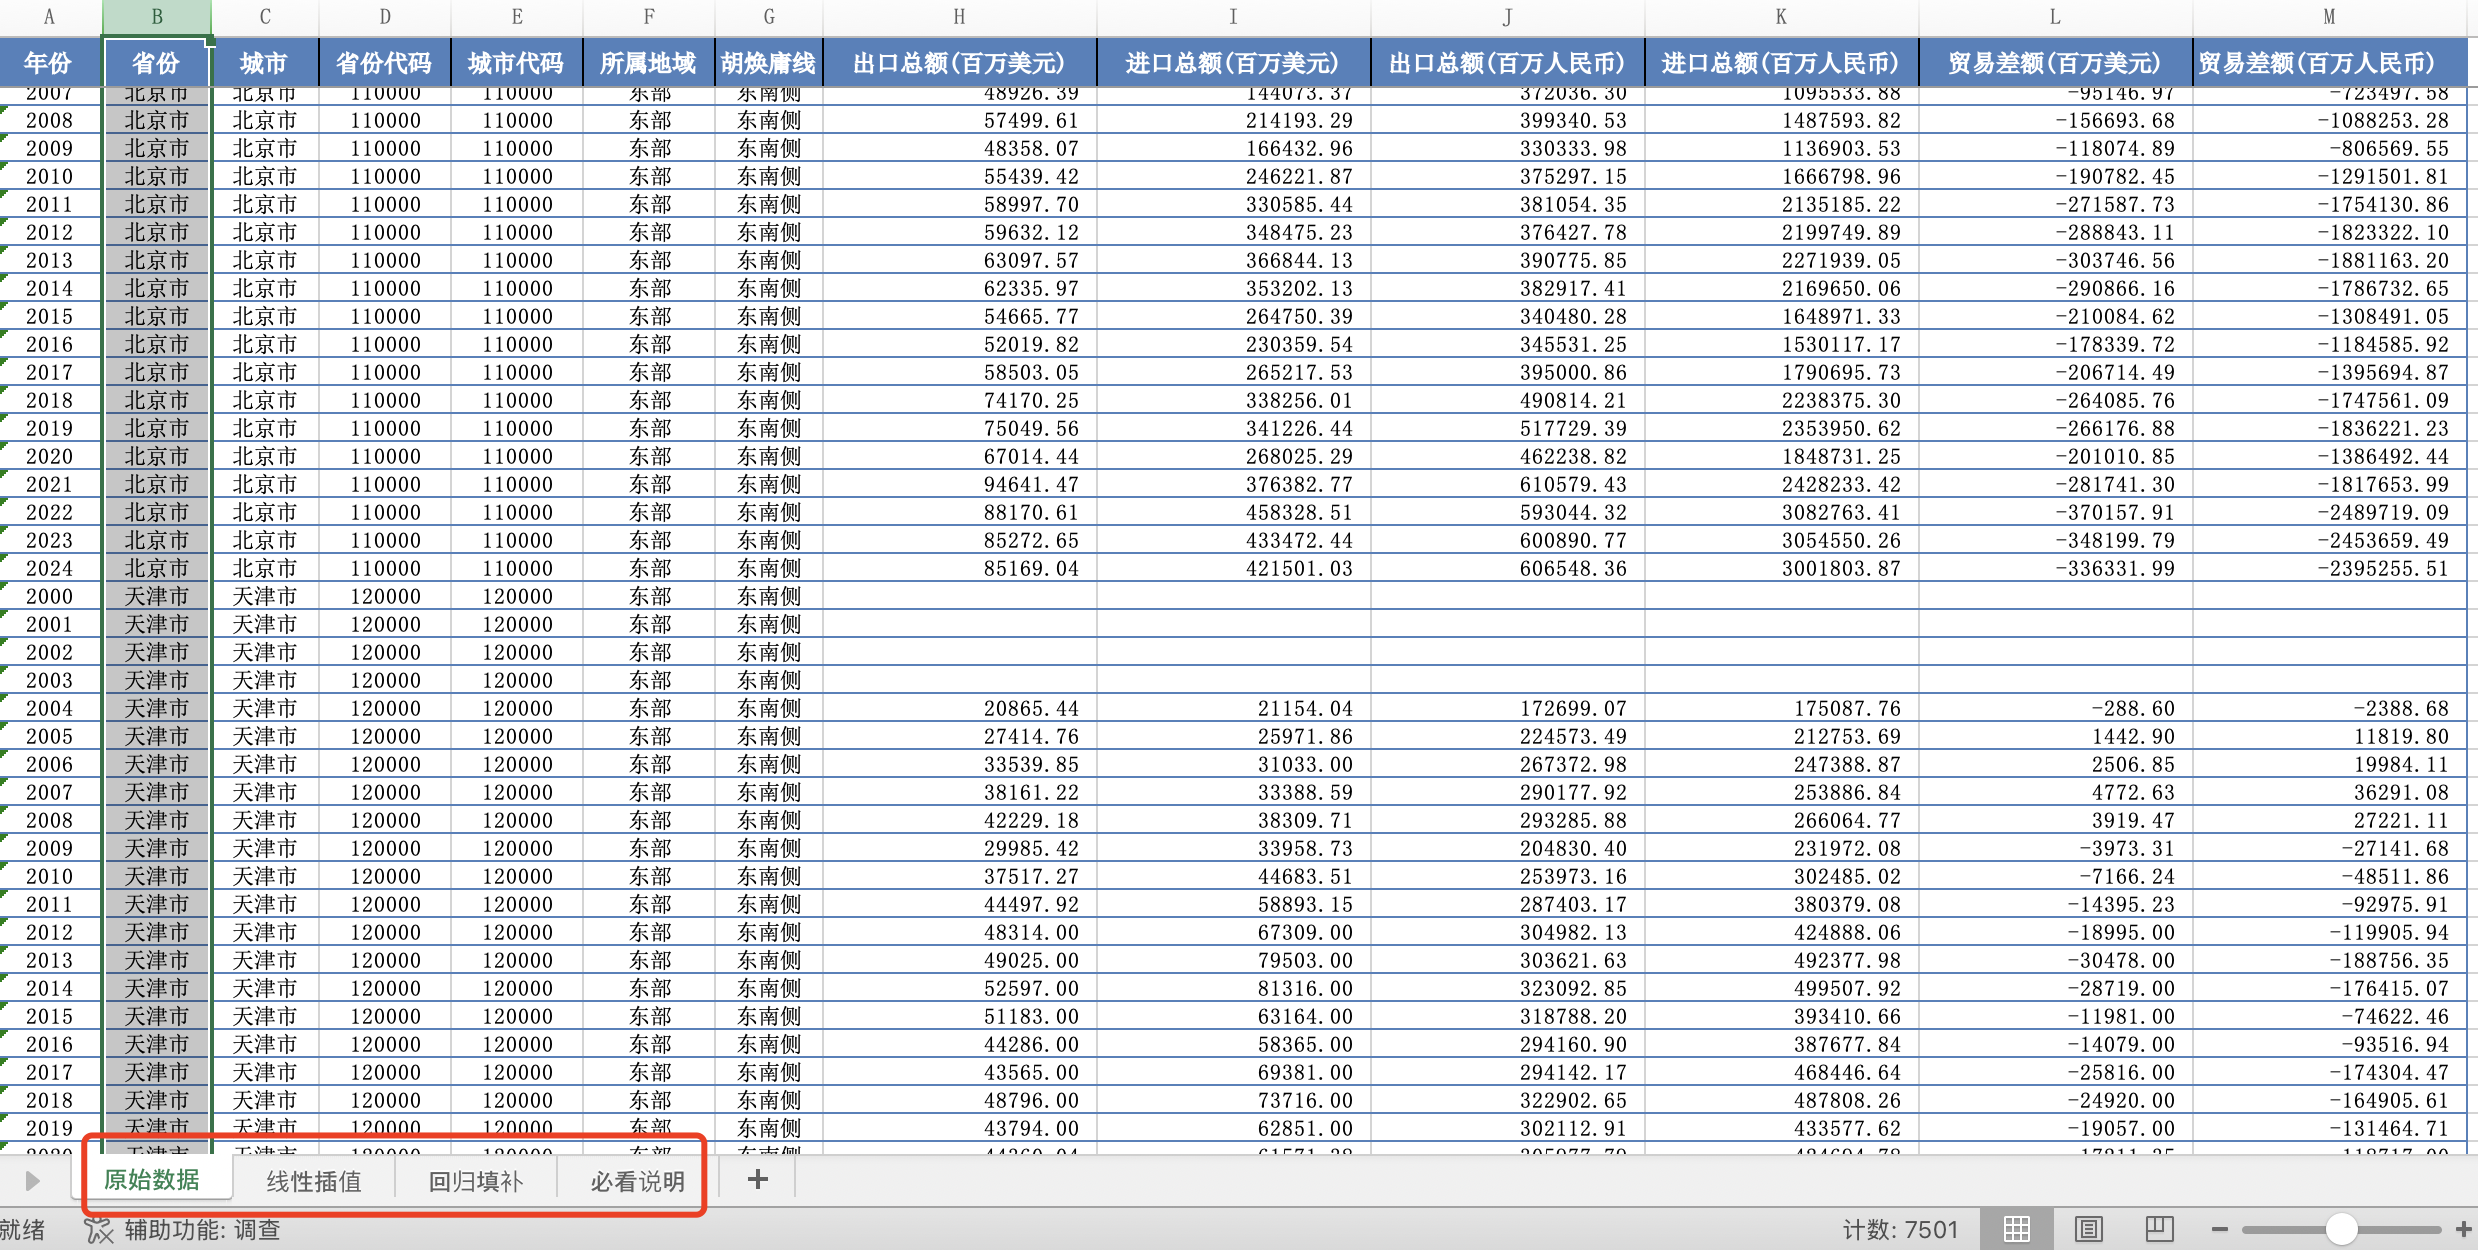Viewport: 2478px width, 1250px height.
Task: Add a new sheet with plus
Action: [758, 1180]
